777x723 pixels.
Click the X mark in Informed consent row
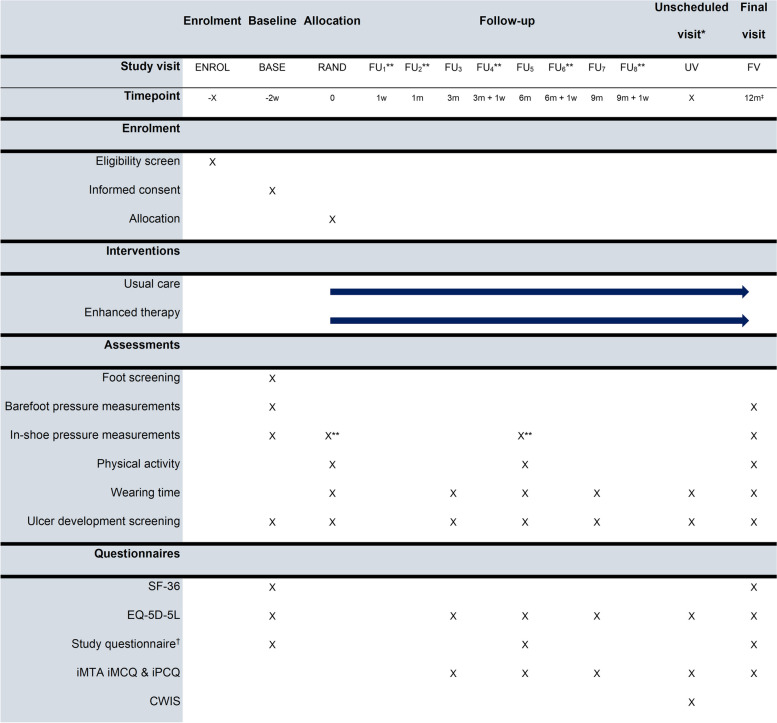tap(272, 191)
